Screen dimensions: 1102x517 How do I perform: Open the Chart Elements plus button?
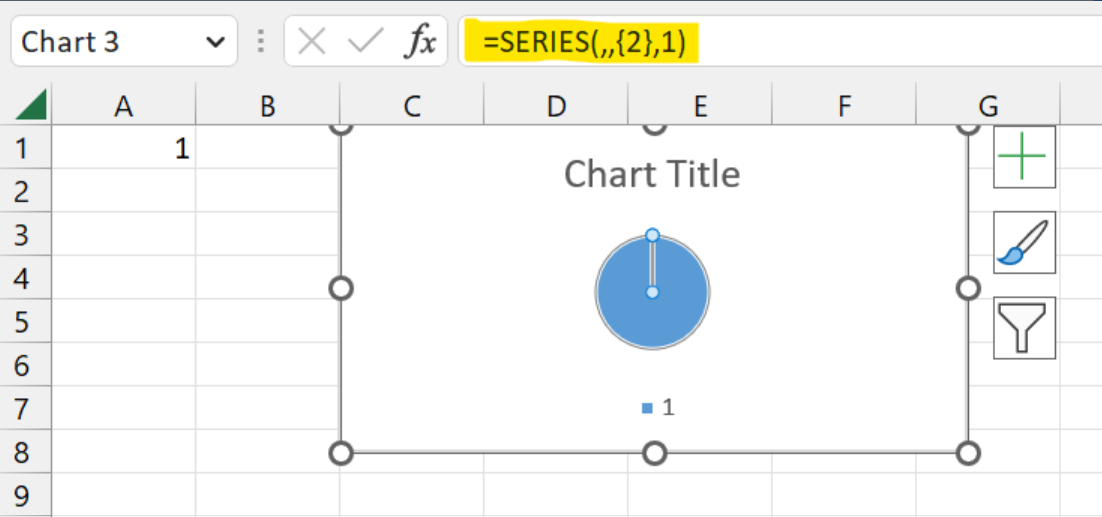click(x=1024, y=157)
